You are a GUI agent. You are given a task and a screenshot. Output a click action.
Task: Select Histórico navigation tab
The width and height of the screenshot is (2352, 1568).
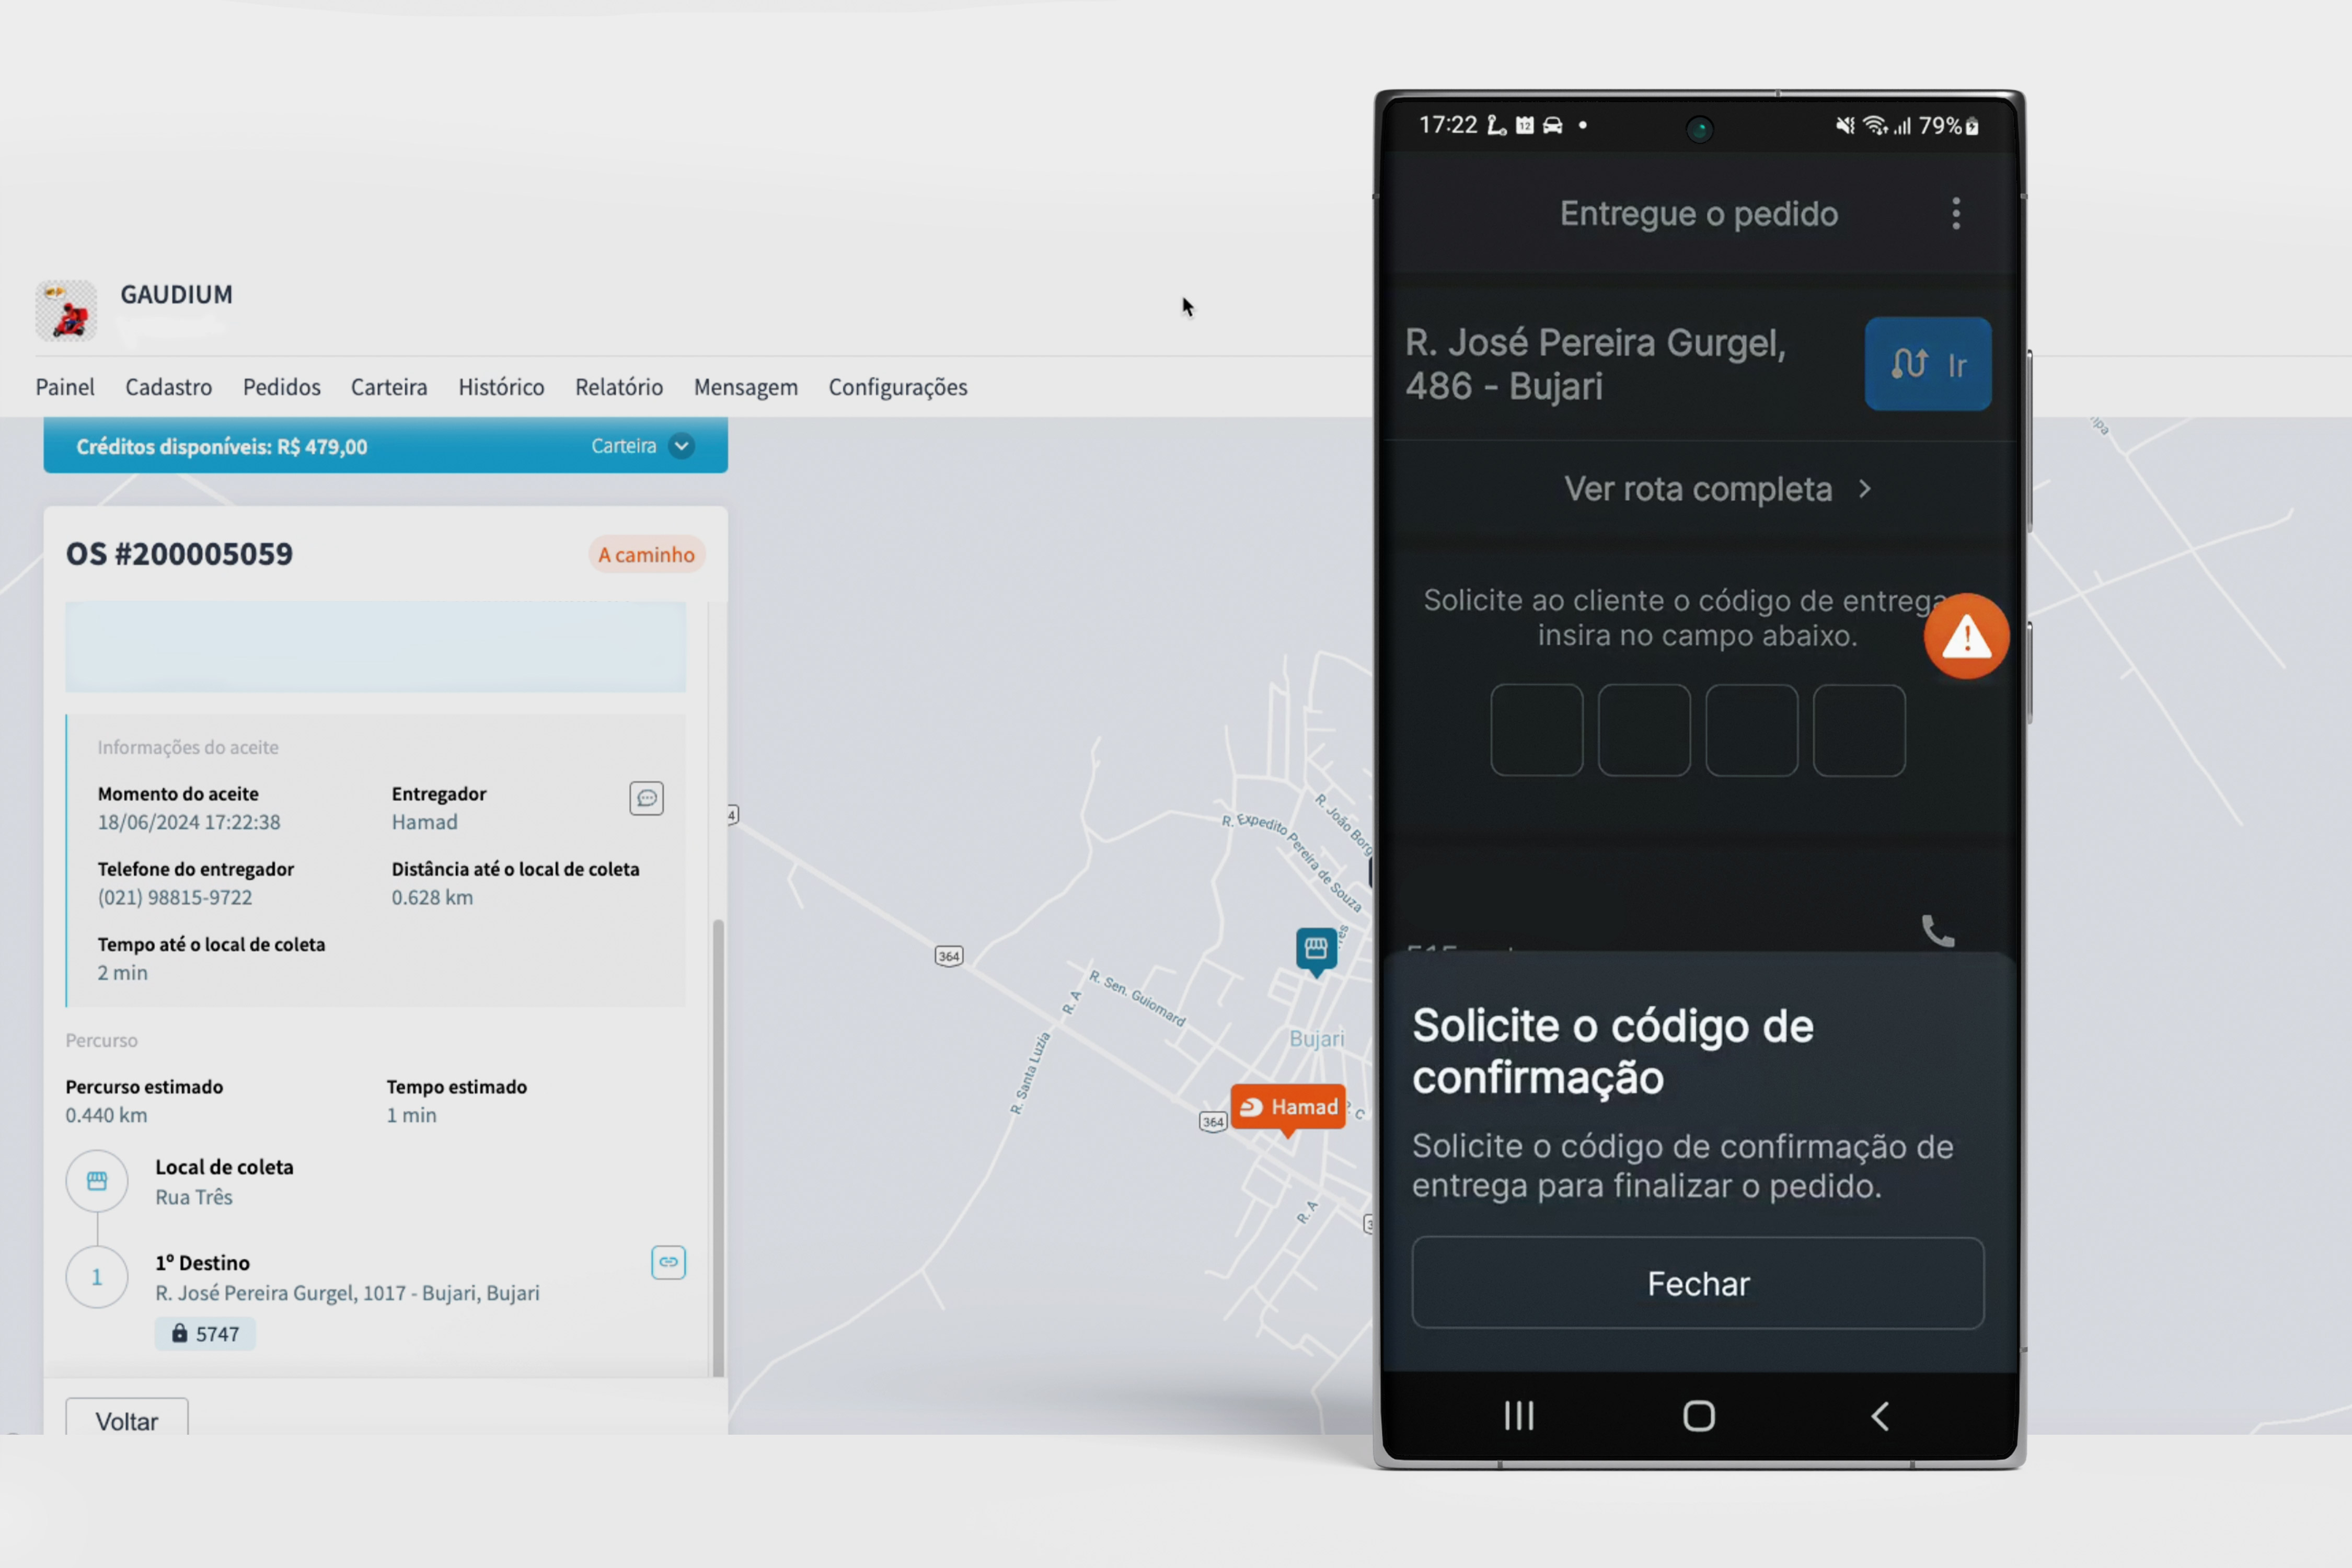(499, 387)
